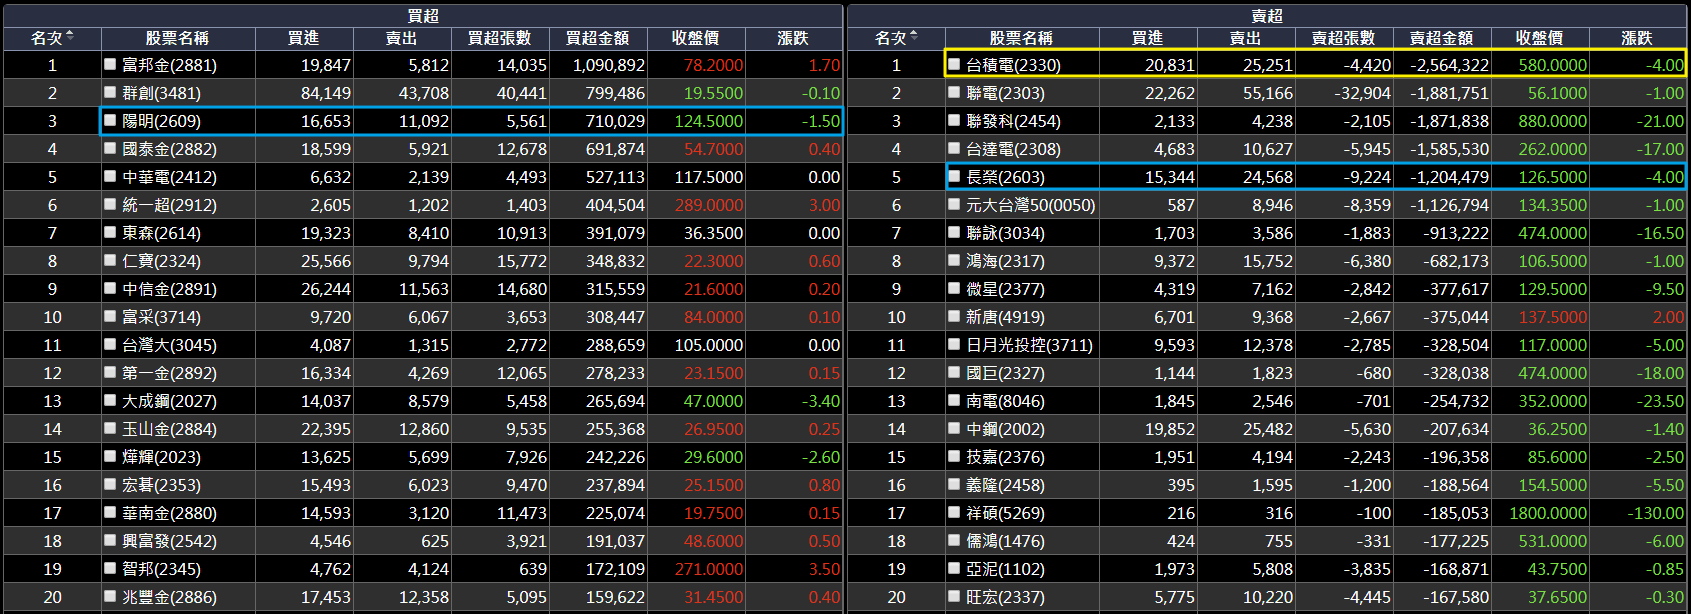Select the 玉山金(2884) checkbox
Viewport: 1691px width, 614px height.
tap(110, 428)
